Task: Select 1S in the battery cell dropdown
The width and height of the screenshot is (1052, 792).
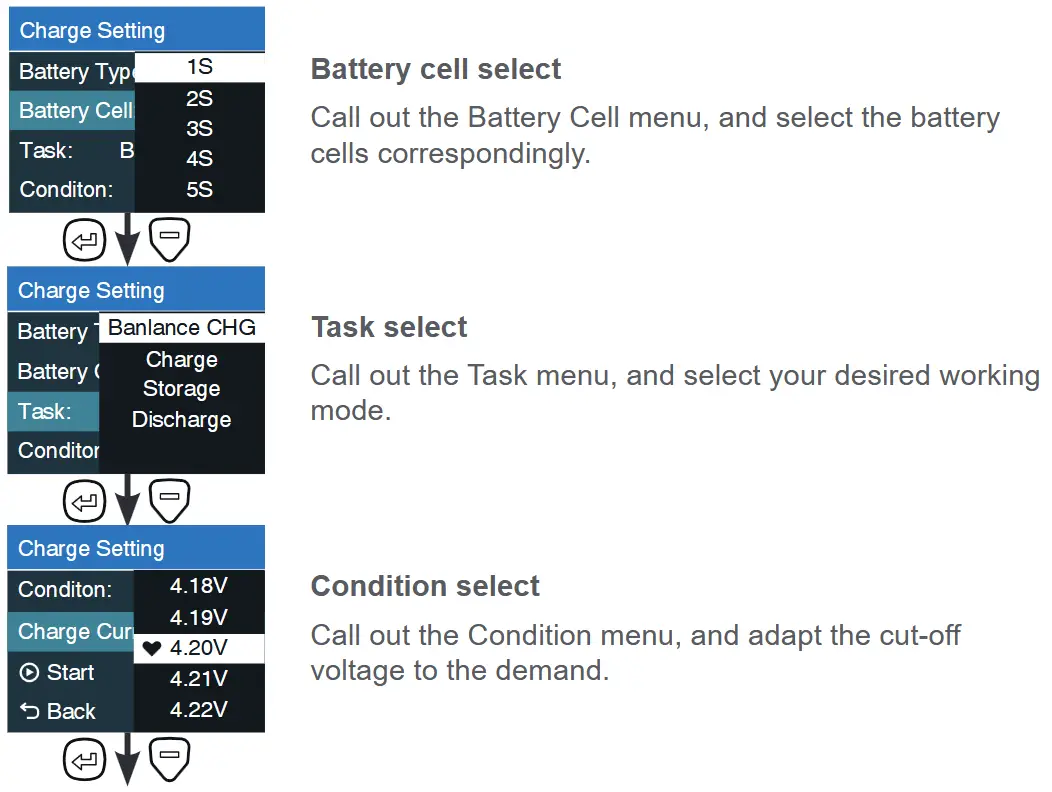Action: 200,67
